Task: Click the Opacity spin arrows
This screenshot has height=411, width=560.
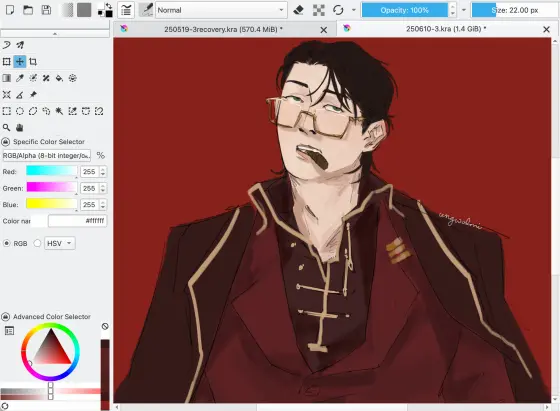Action: (x=452, y=10)
